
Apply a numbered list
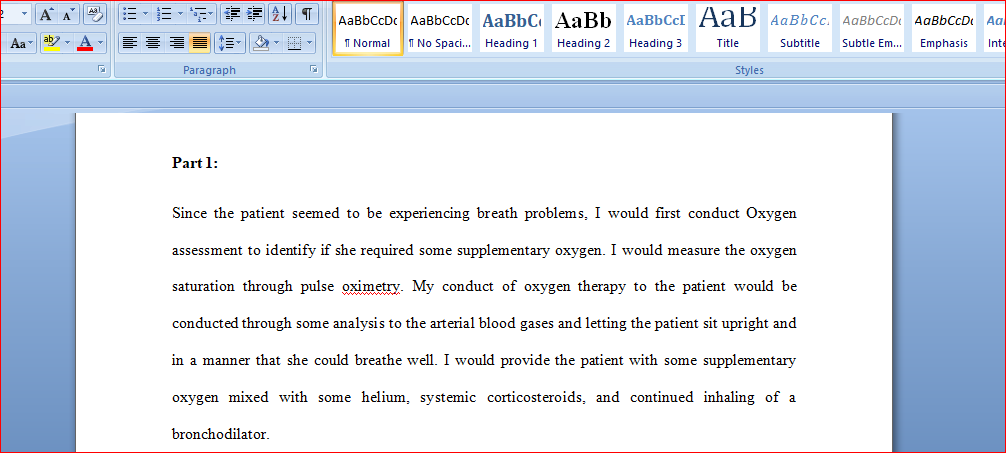(x=164, y=13)
